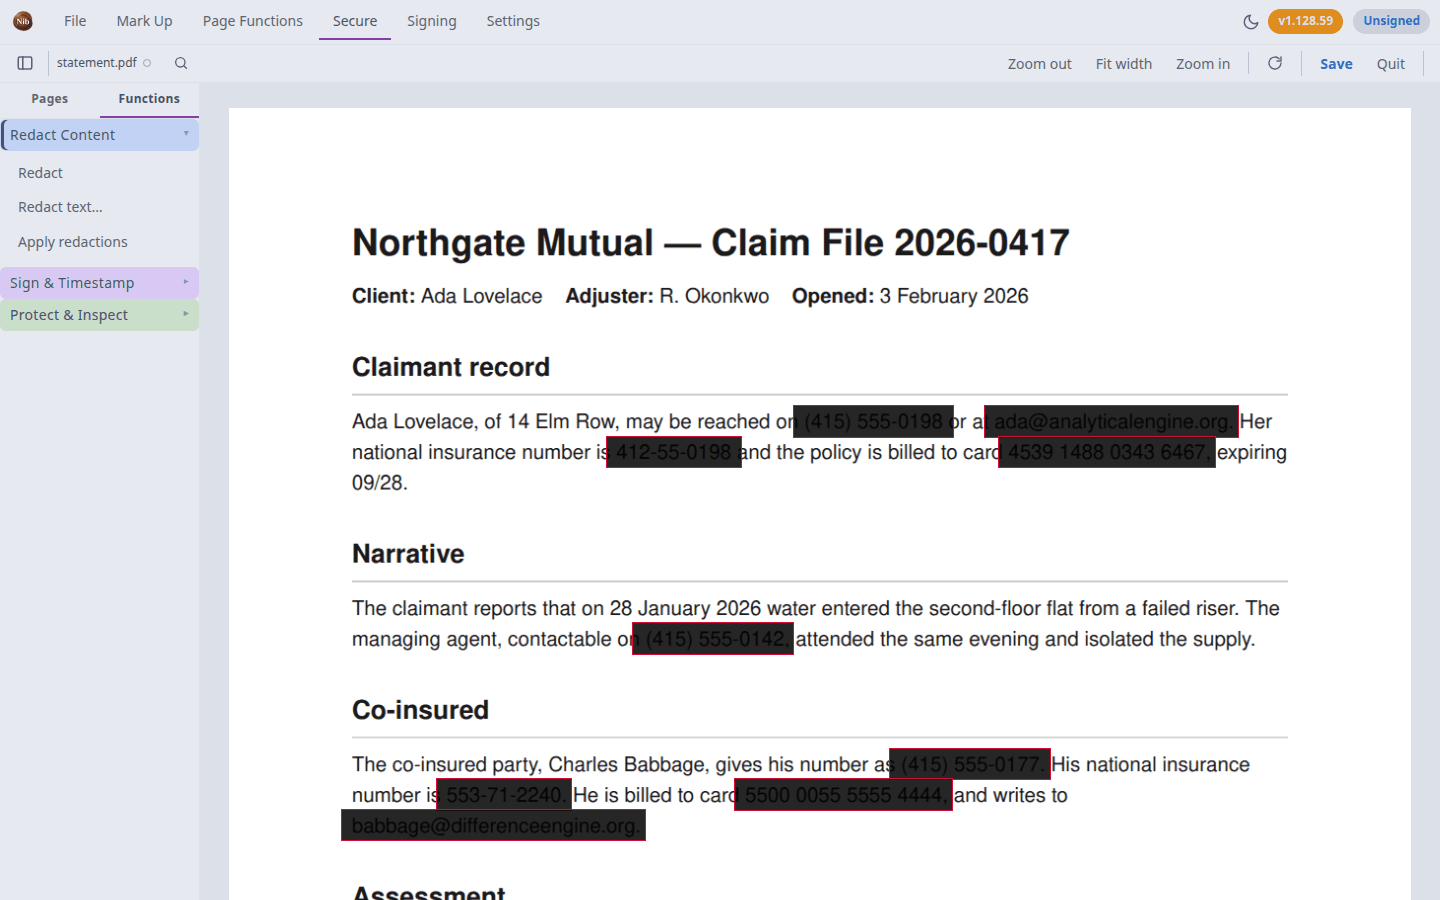This screenshot has width=1440, height=900.
Task: Choose the Redact function
Action: [x=40, y=173]
